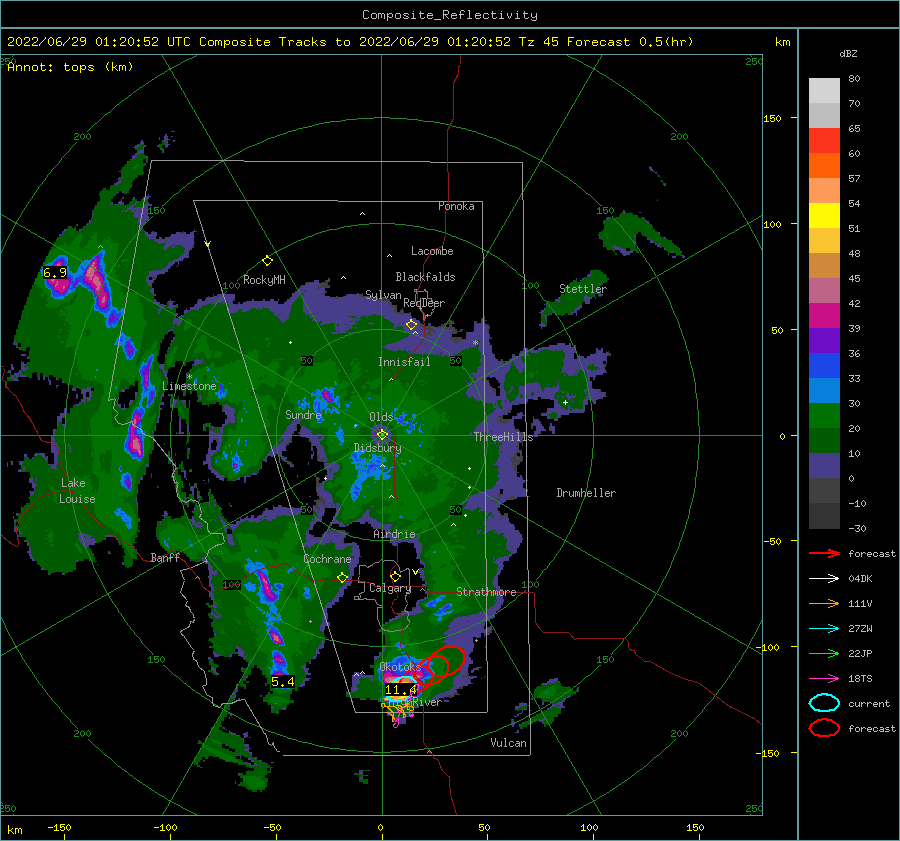
Task: Click the slate purple 10 dBZ swatch
Action: point(824,466)
